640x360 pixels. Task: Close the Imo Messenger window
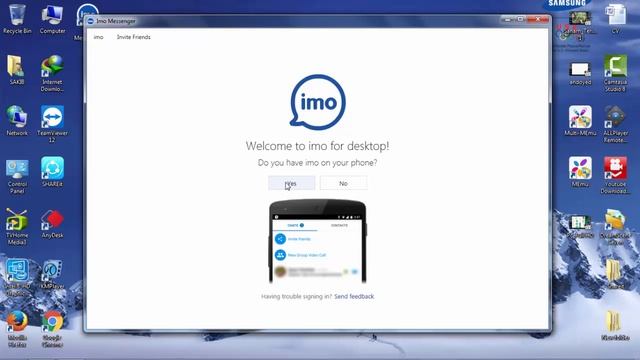538,19
